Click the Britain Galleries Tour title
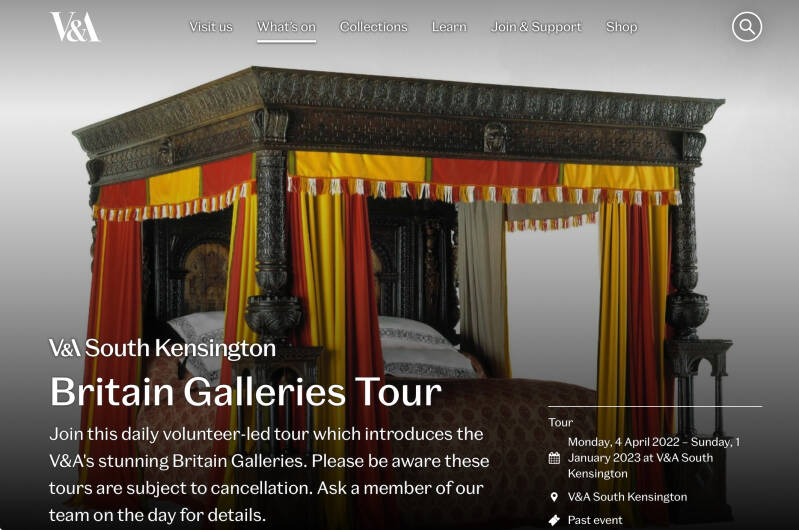 coord(246,392)
